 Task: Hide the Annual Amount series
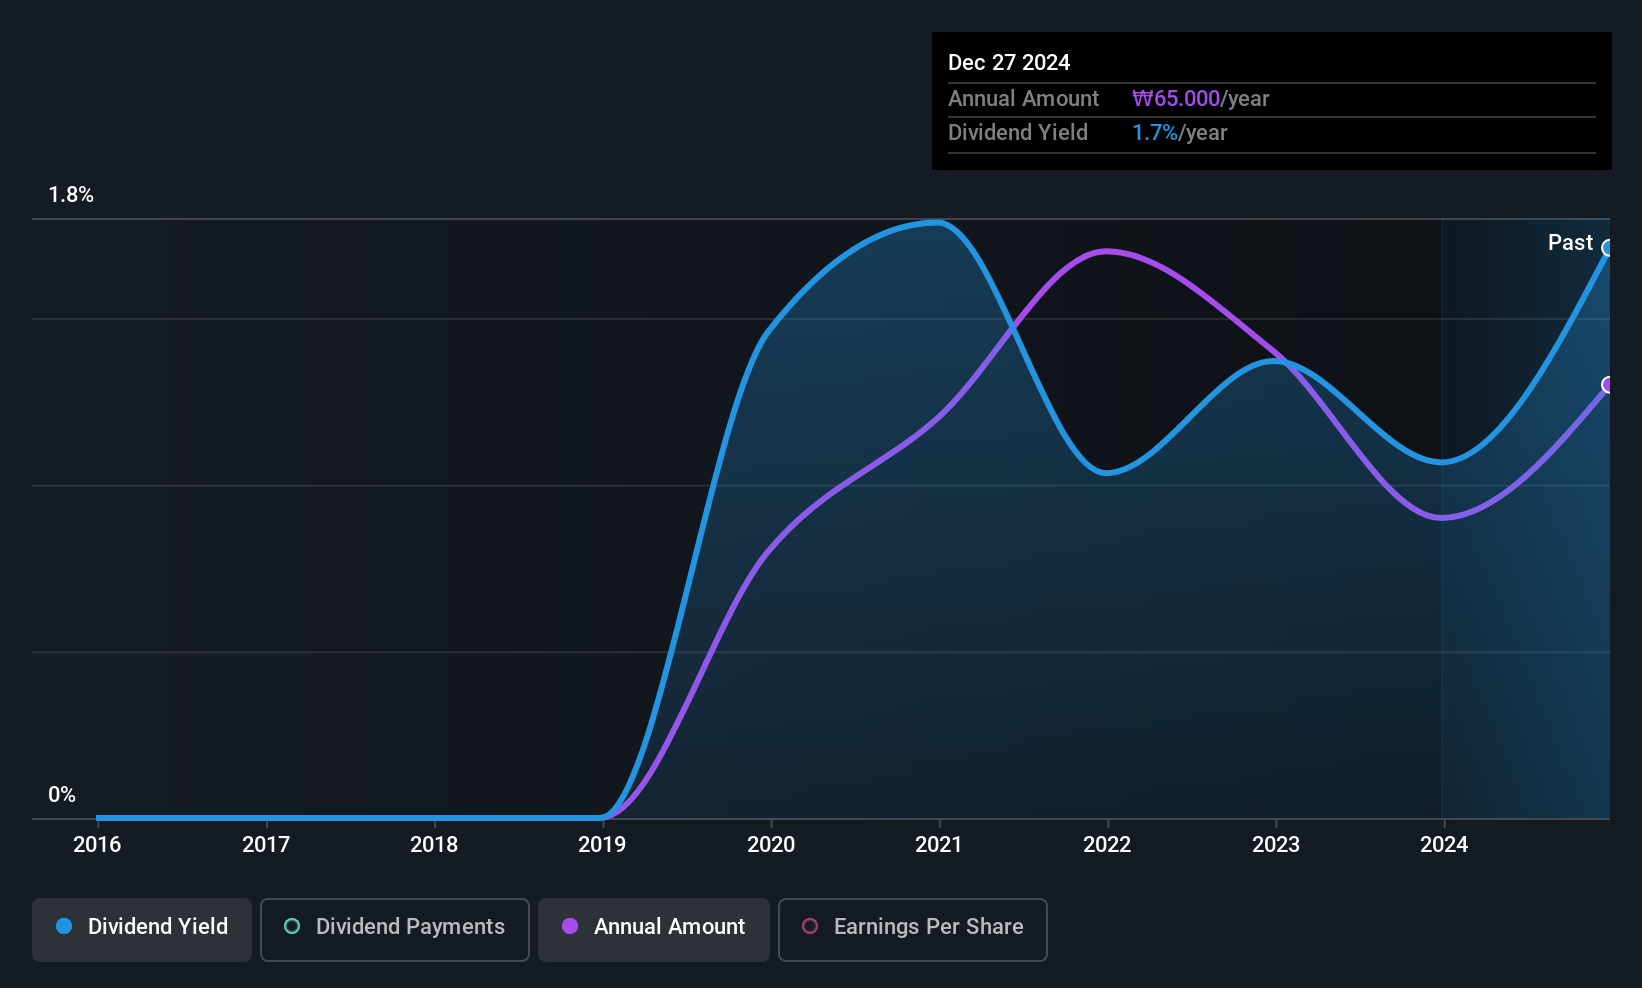(654, 929)
